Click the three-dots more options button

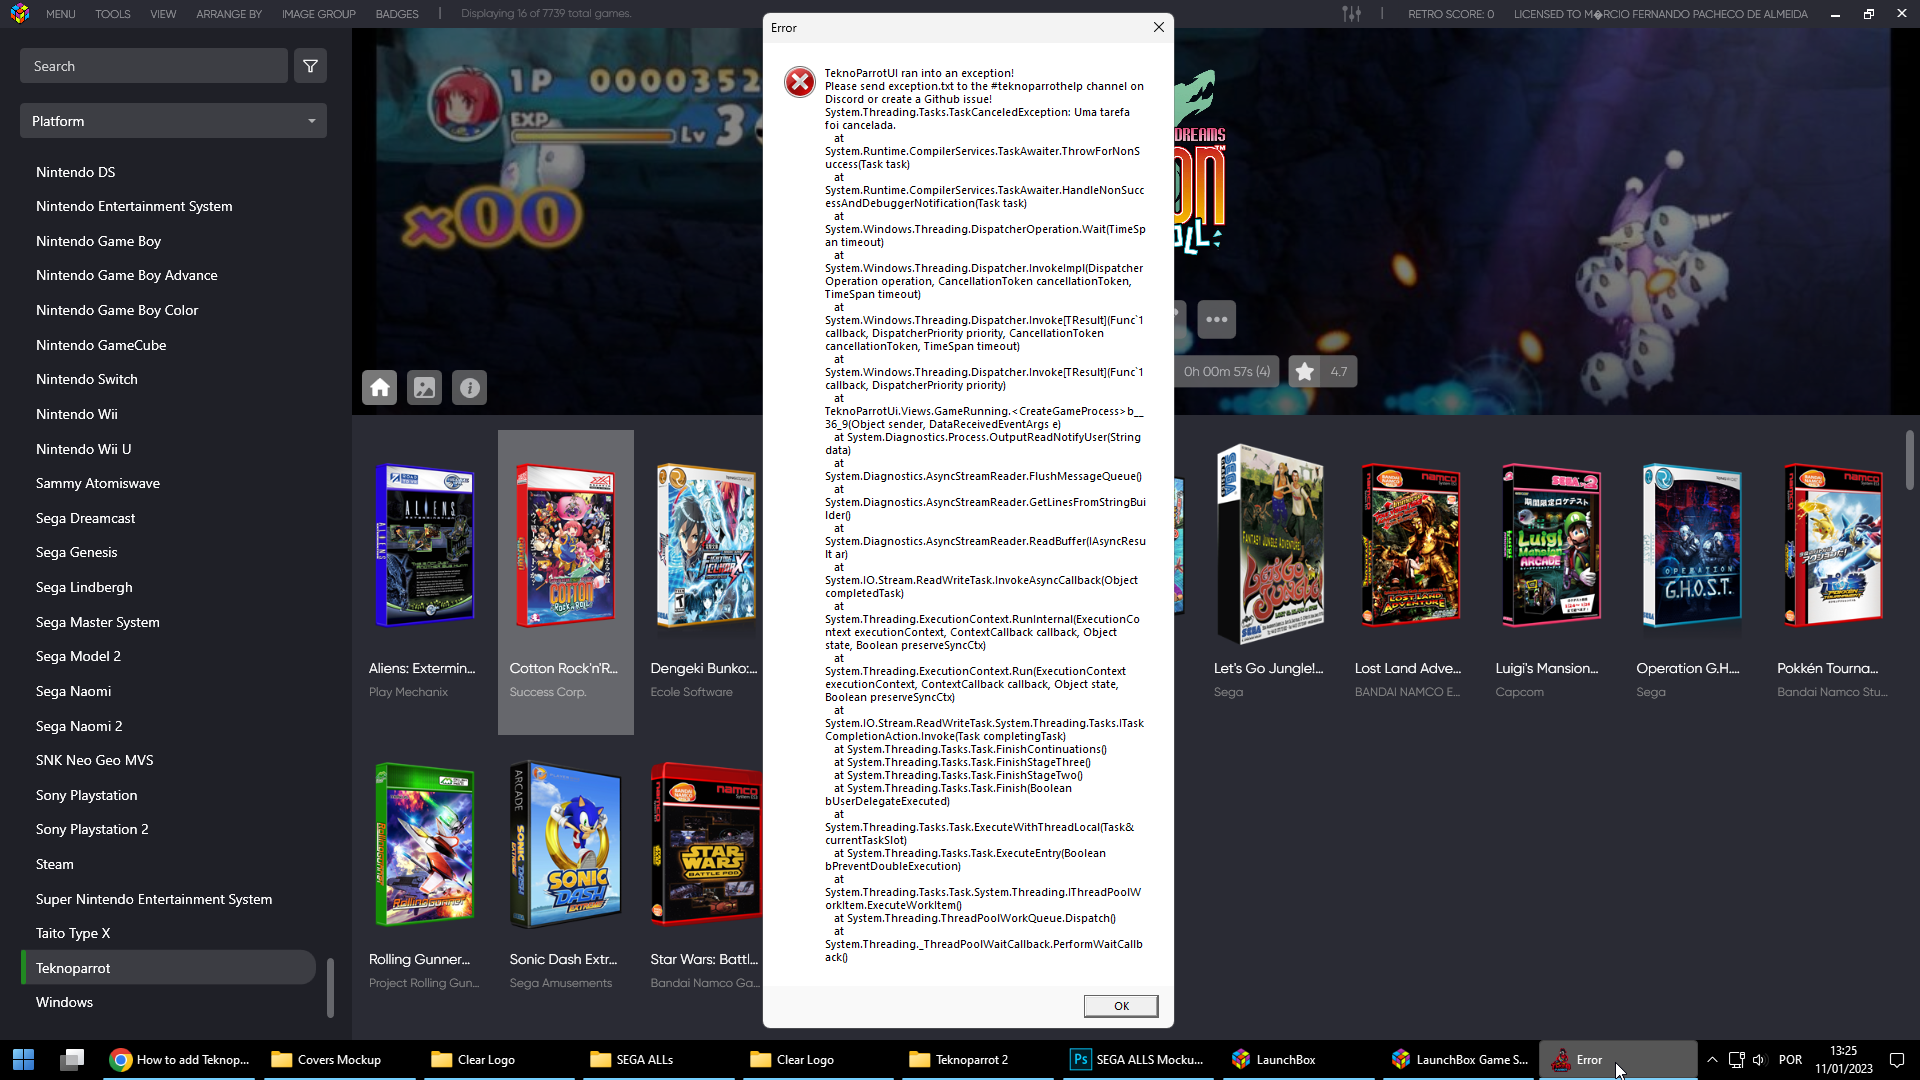point(1216,320)
